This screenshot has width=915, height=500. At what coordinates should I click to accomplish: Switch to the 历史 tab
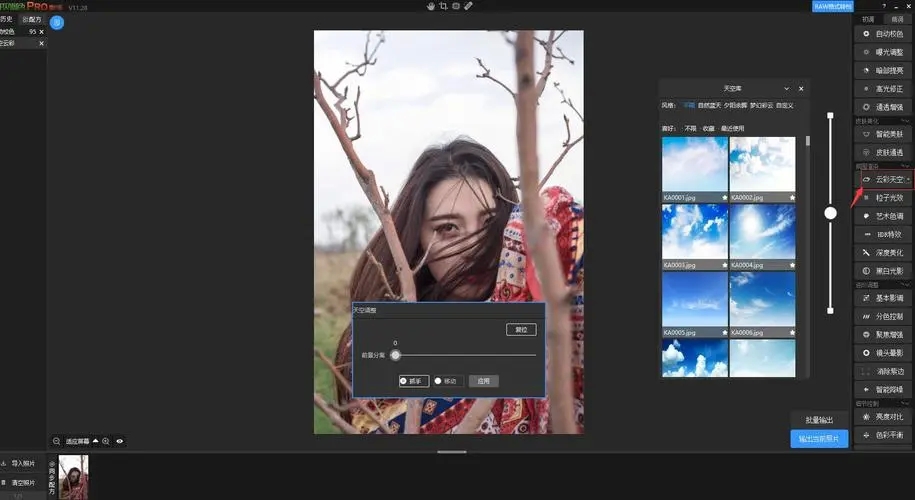click(x=6, y=19)
